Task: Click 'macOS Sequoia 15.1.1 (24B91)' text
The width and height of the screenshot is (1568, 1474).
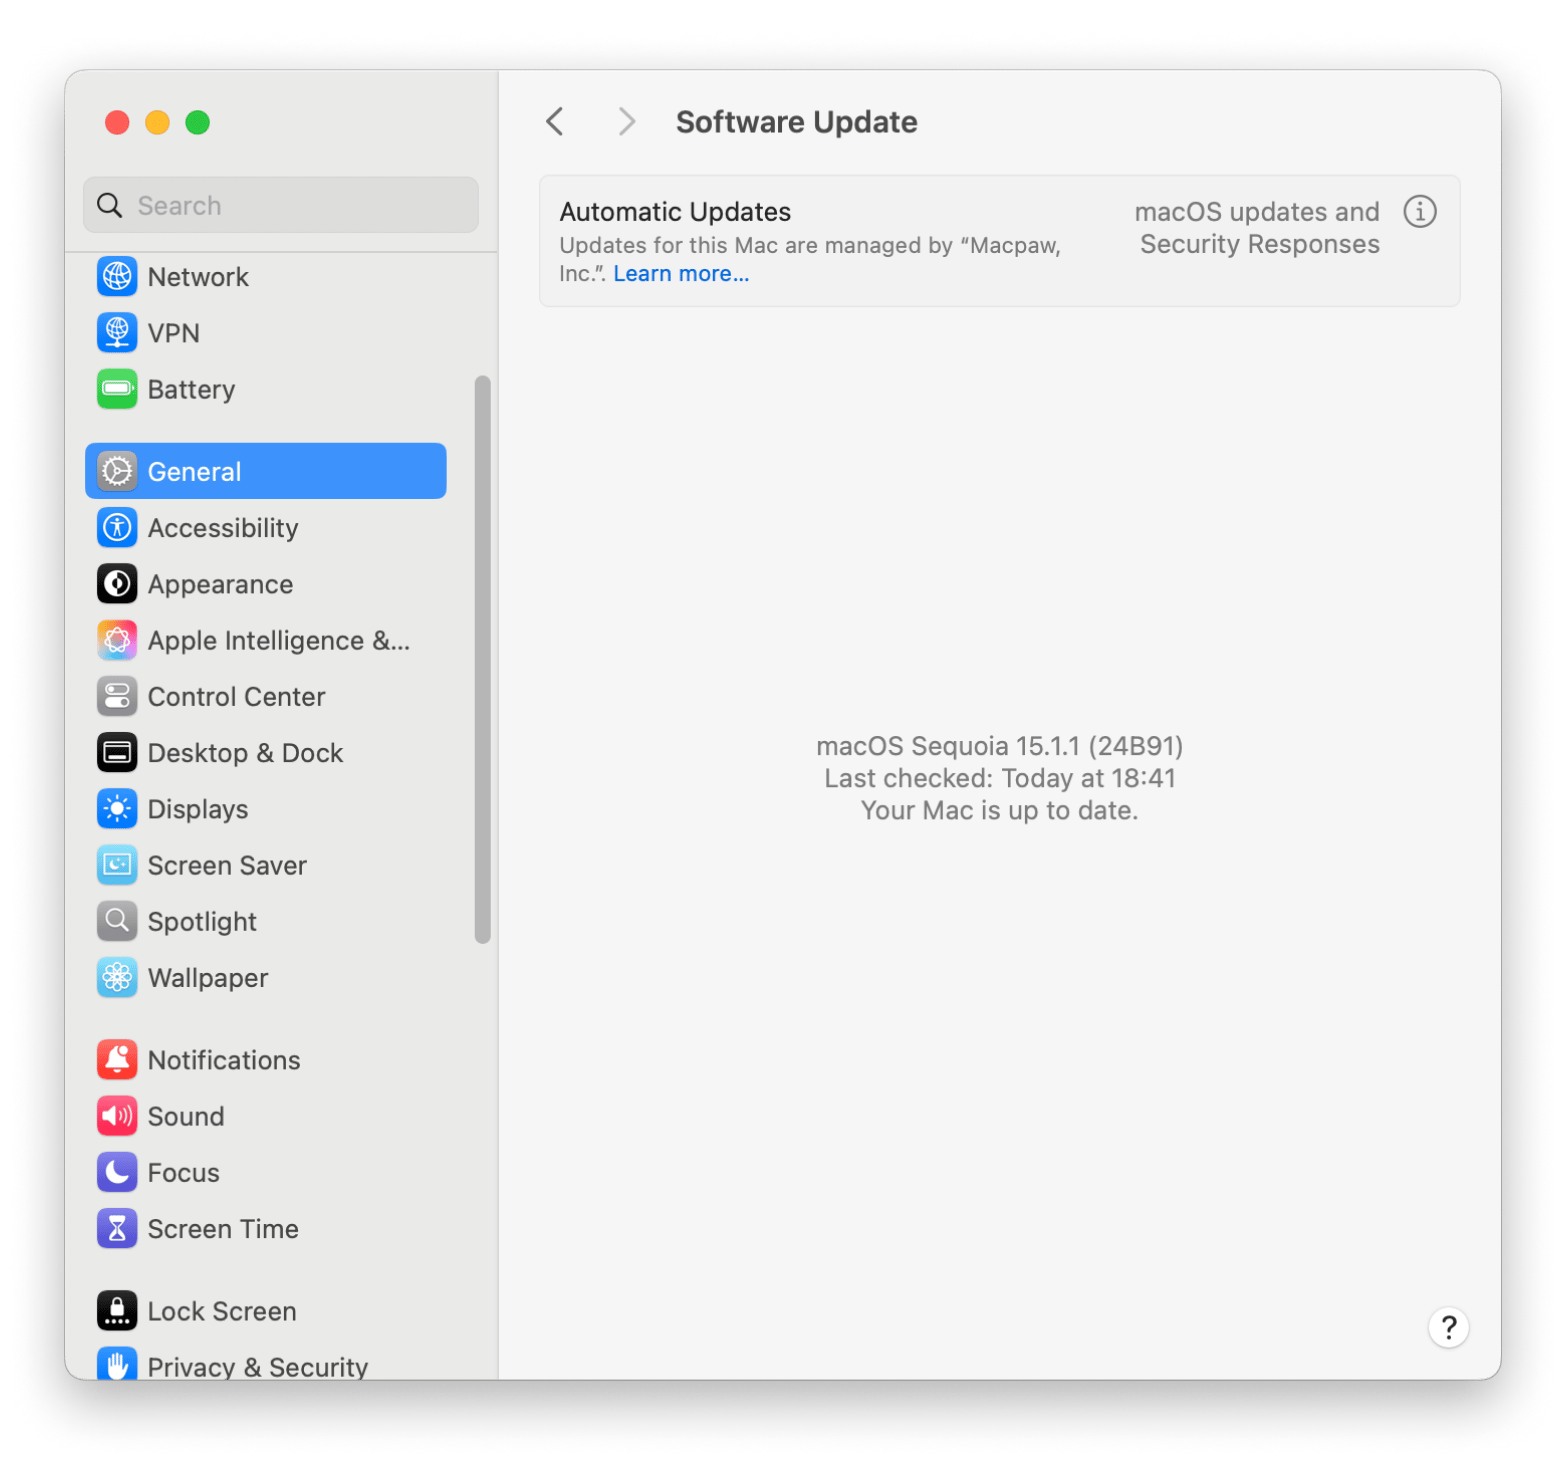Action: pyautogui.click(x=999, y=746)
